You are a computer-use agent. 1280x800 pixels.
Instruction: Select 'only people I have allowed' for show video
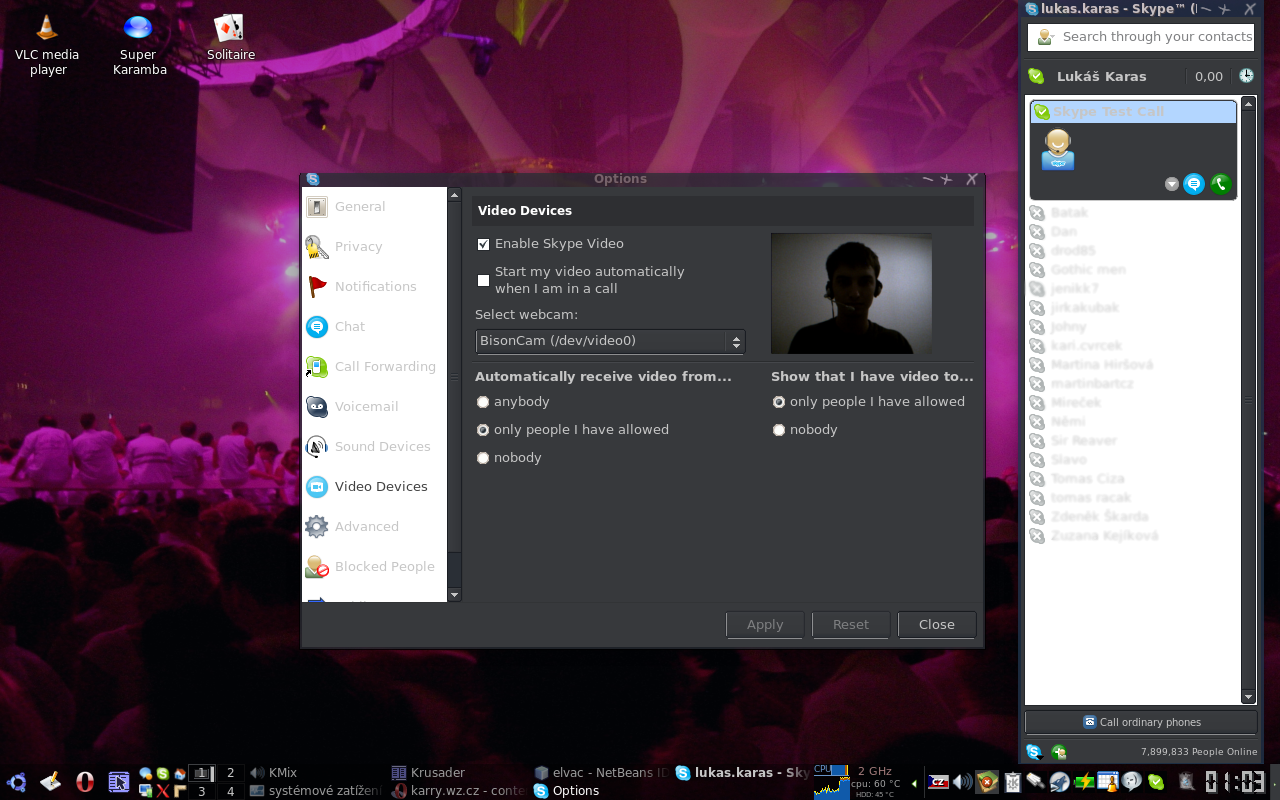(779, 402)
